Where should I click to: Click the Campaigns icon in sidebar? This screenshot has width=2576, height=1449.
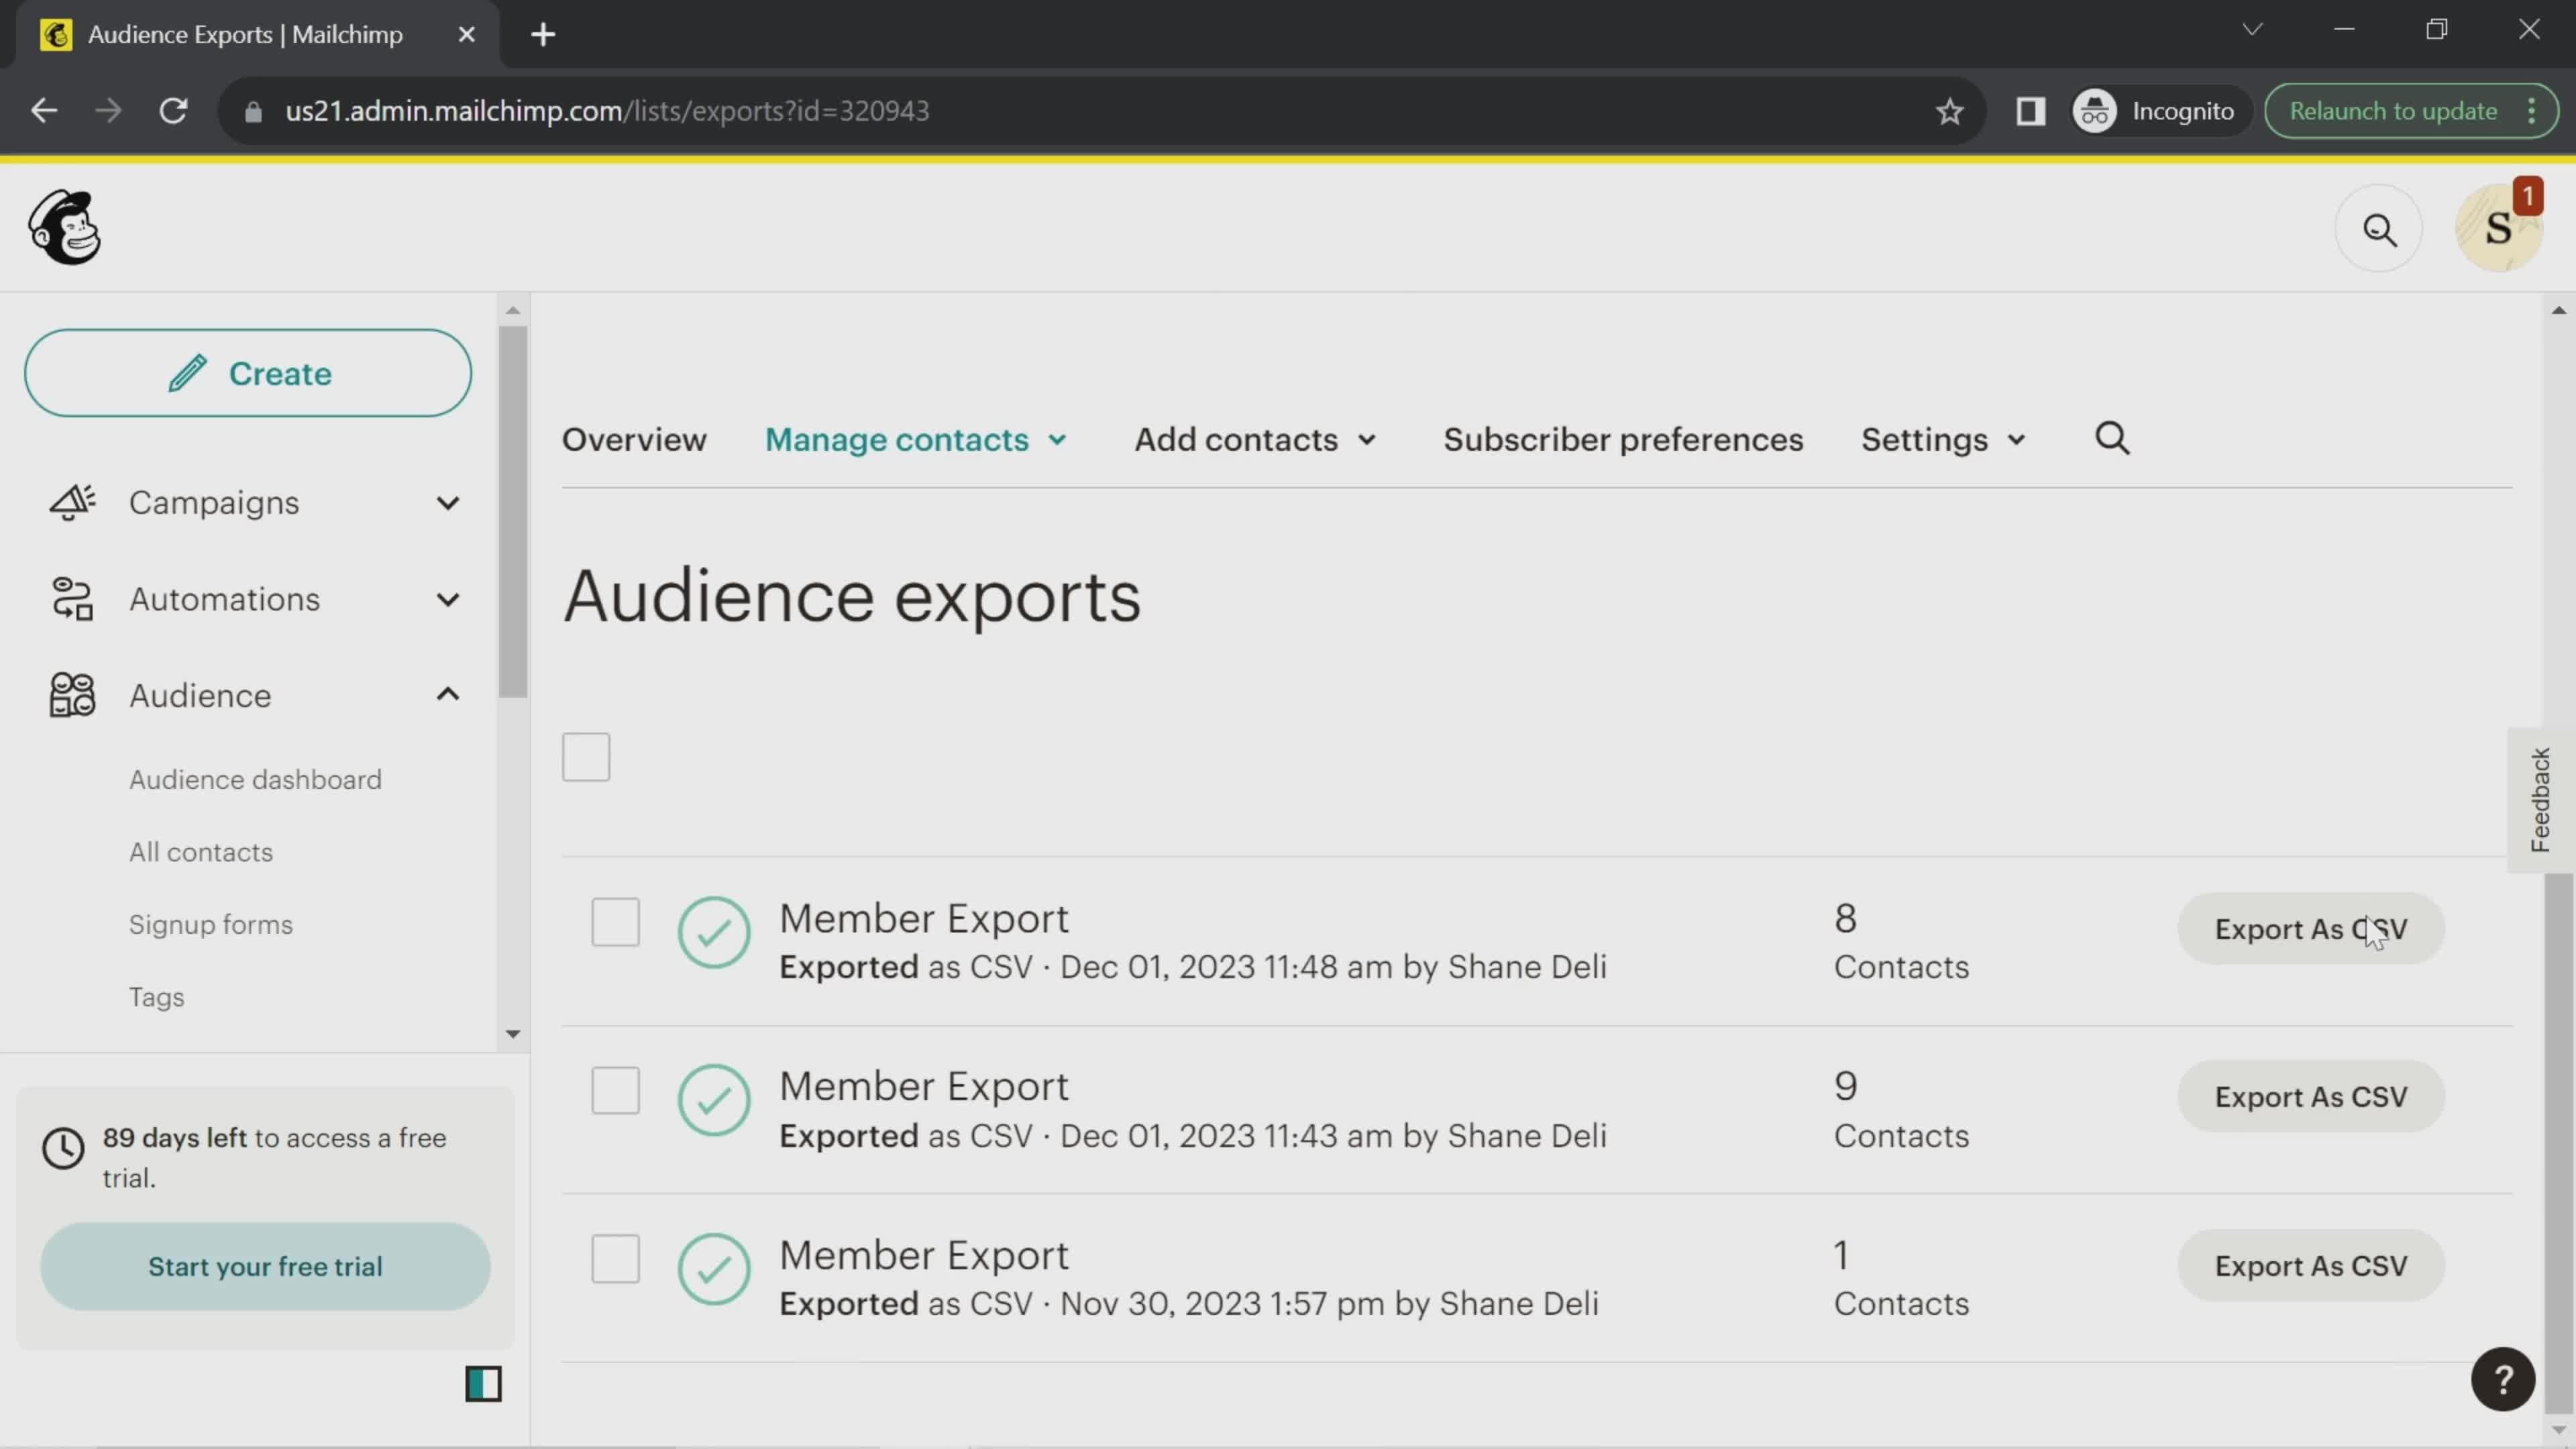(x=69, y=502)
